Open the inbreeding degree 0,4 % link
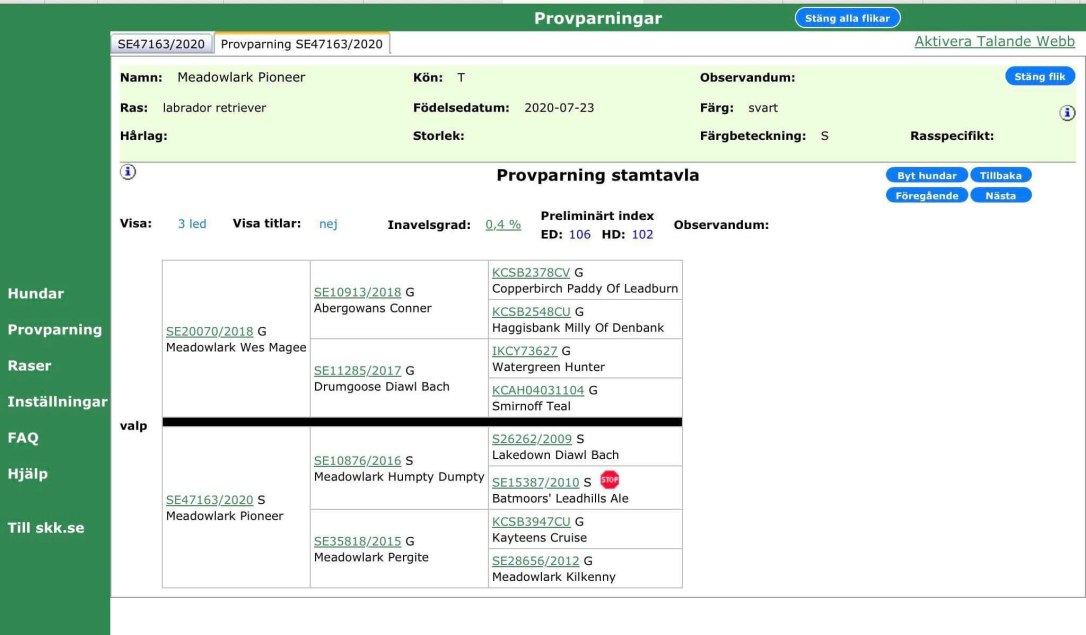 pyautogui.click(x=503, y=225)
